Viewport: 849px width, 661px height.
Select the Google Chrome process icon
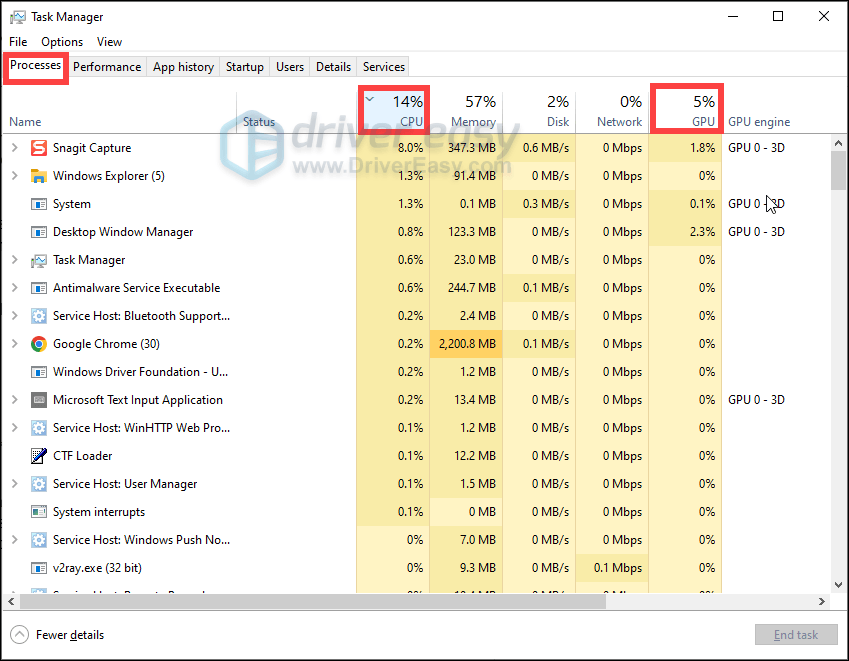click(x=38, y=343)
